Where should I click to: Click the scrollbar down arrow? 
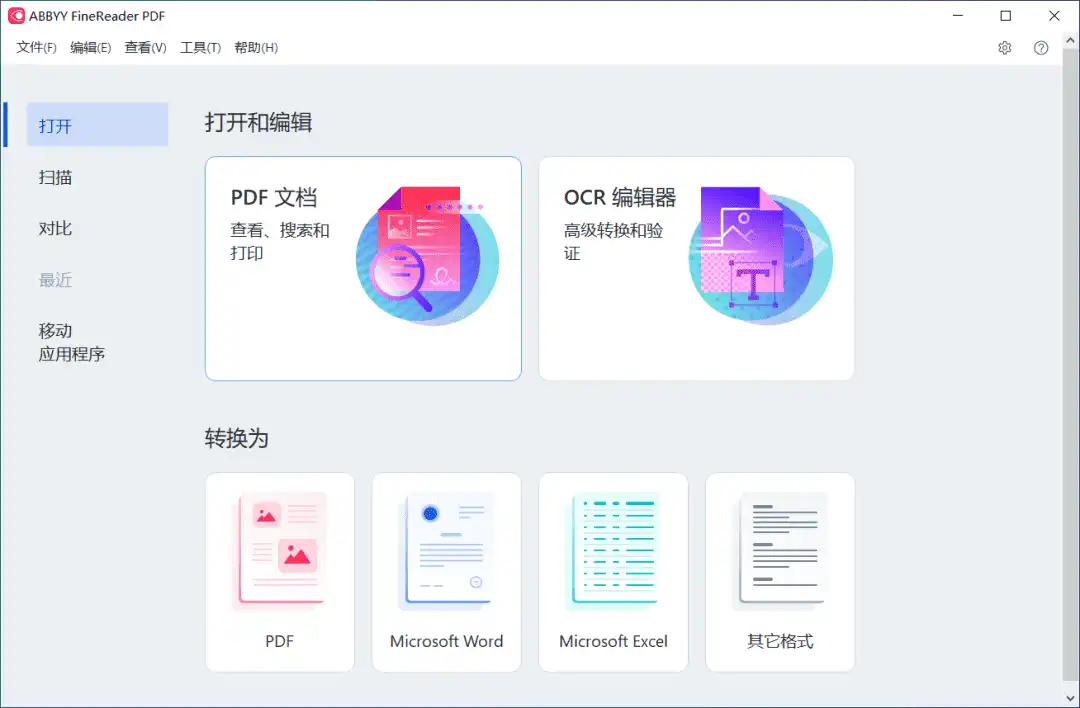pyautogui.click(x=1070, y=699)
